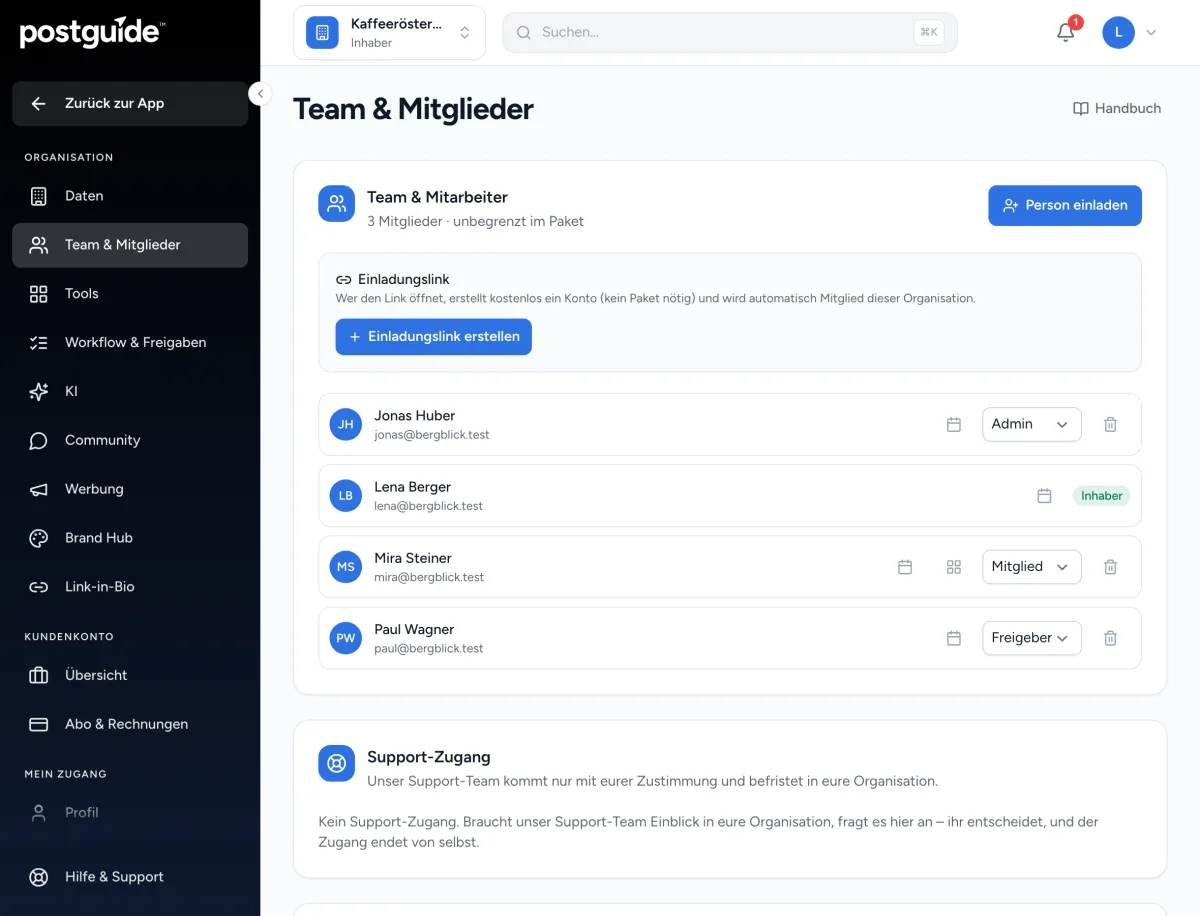This screenshot has height=916, width=1200.
Task: Click the MS avatar of Mira Steiner
Action: point(346,567)
